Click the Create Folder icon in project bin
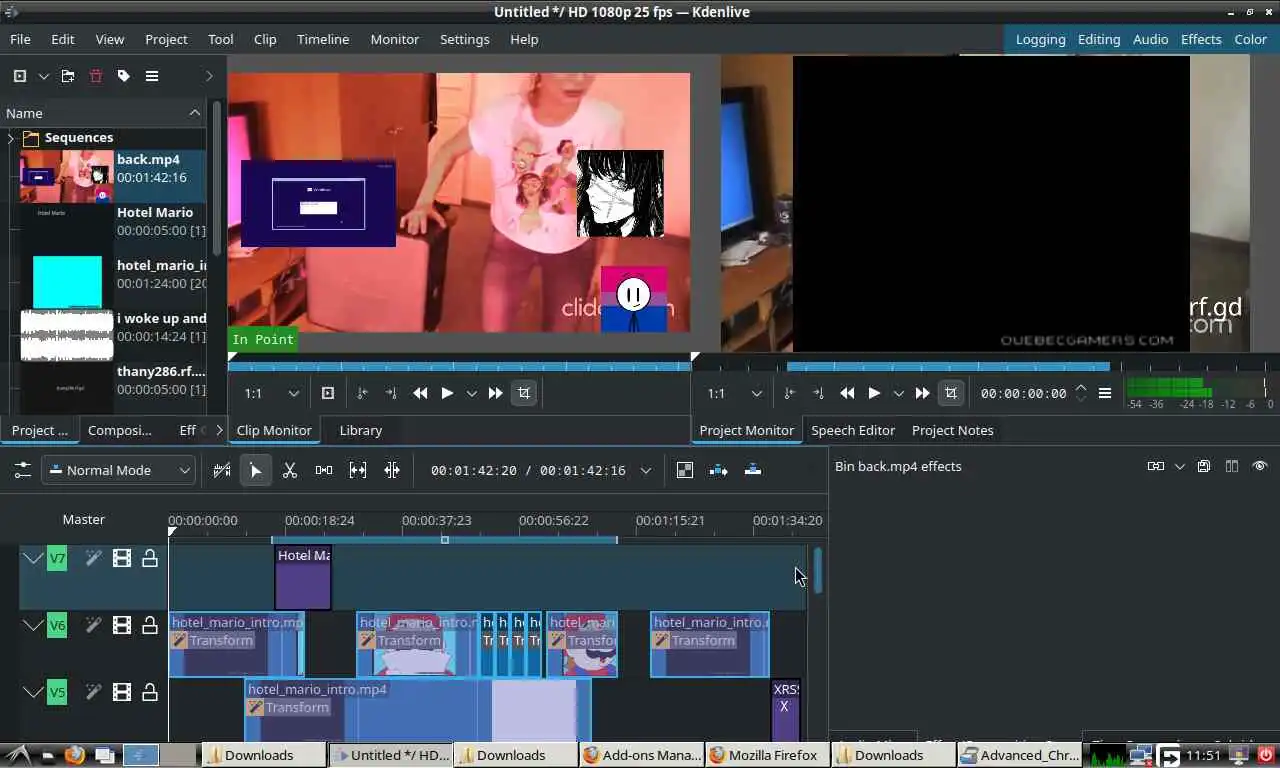The image size is (1280, 768). coord(68,76)
